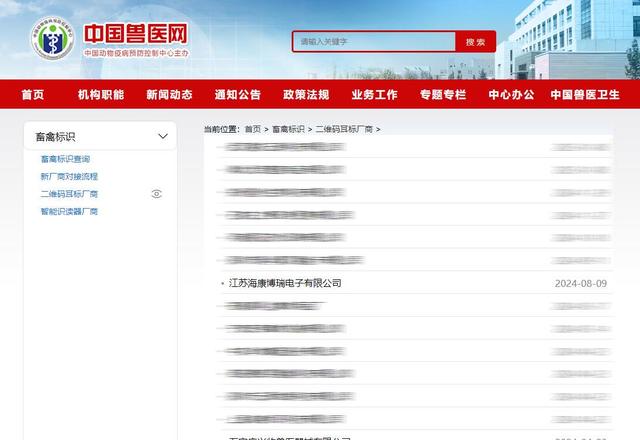Click the 畜禽标识 sidebar panel heading
640x440 pixels.
click(56, 137)
